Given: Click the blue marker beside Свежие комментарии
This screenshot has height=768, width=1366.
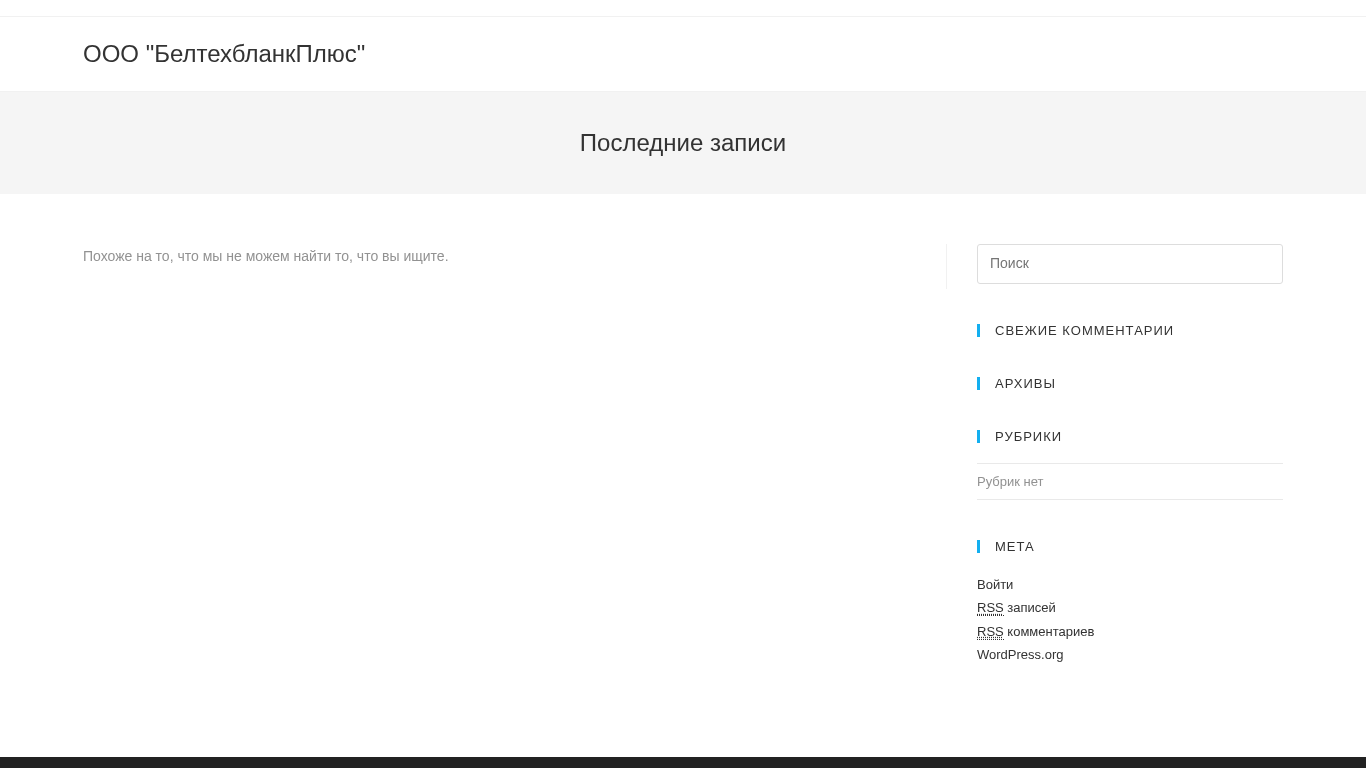Looking at the screenshot, I should tap(979, 331).
